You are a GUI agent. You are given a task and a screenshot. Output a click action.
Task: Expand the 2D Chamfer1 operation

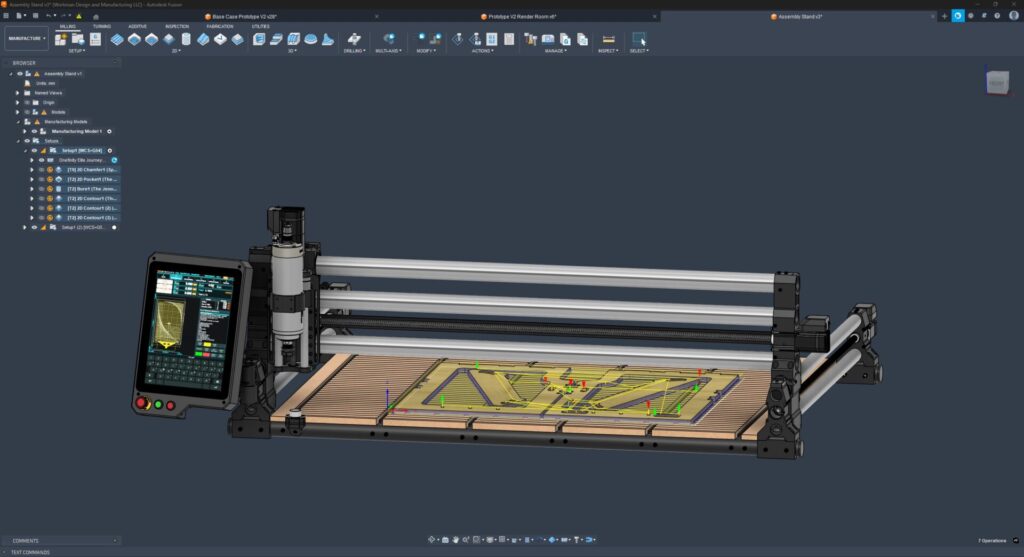pyautogui.click(x=32, y=170)
